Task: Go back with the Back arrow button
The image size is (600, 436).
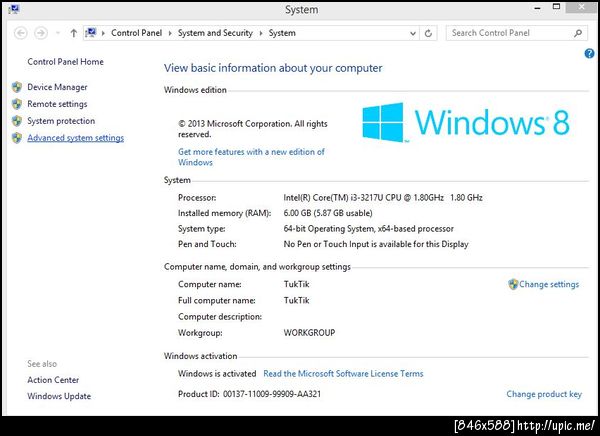Action: pyautogui.click(x=21, y=33)
